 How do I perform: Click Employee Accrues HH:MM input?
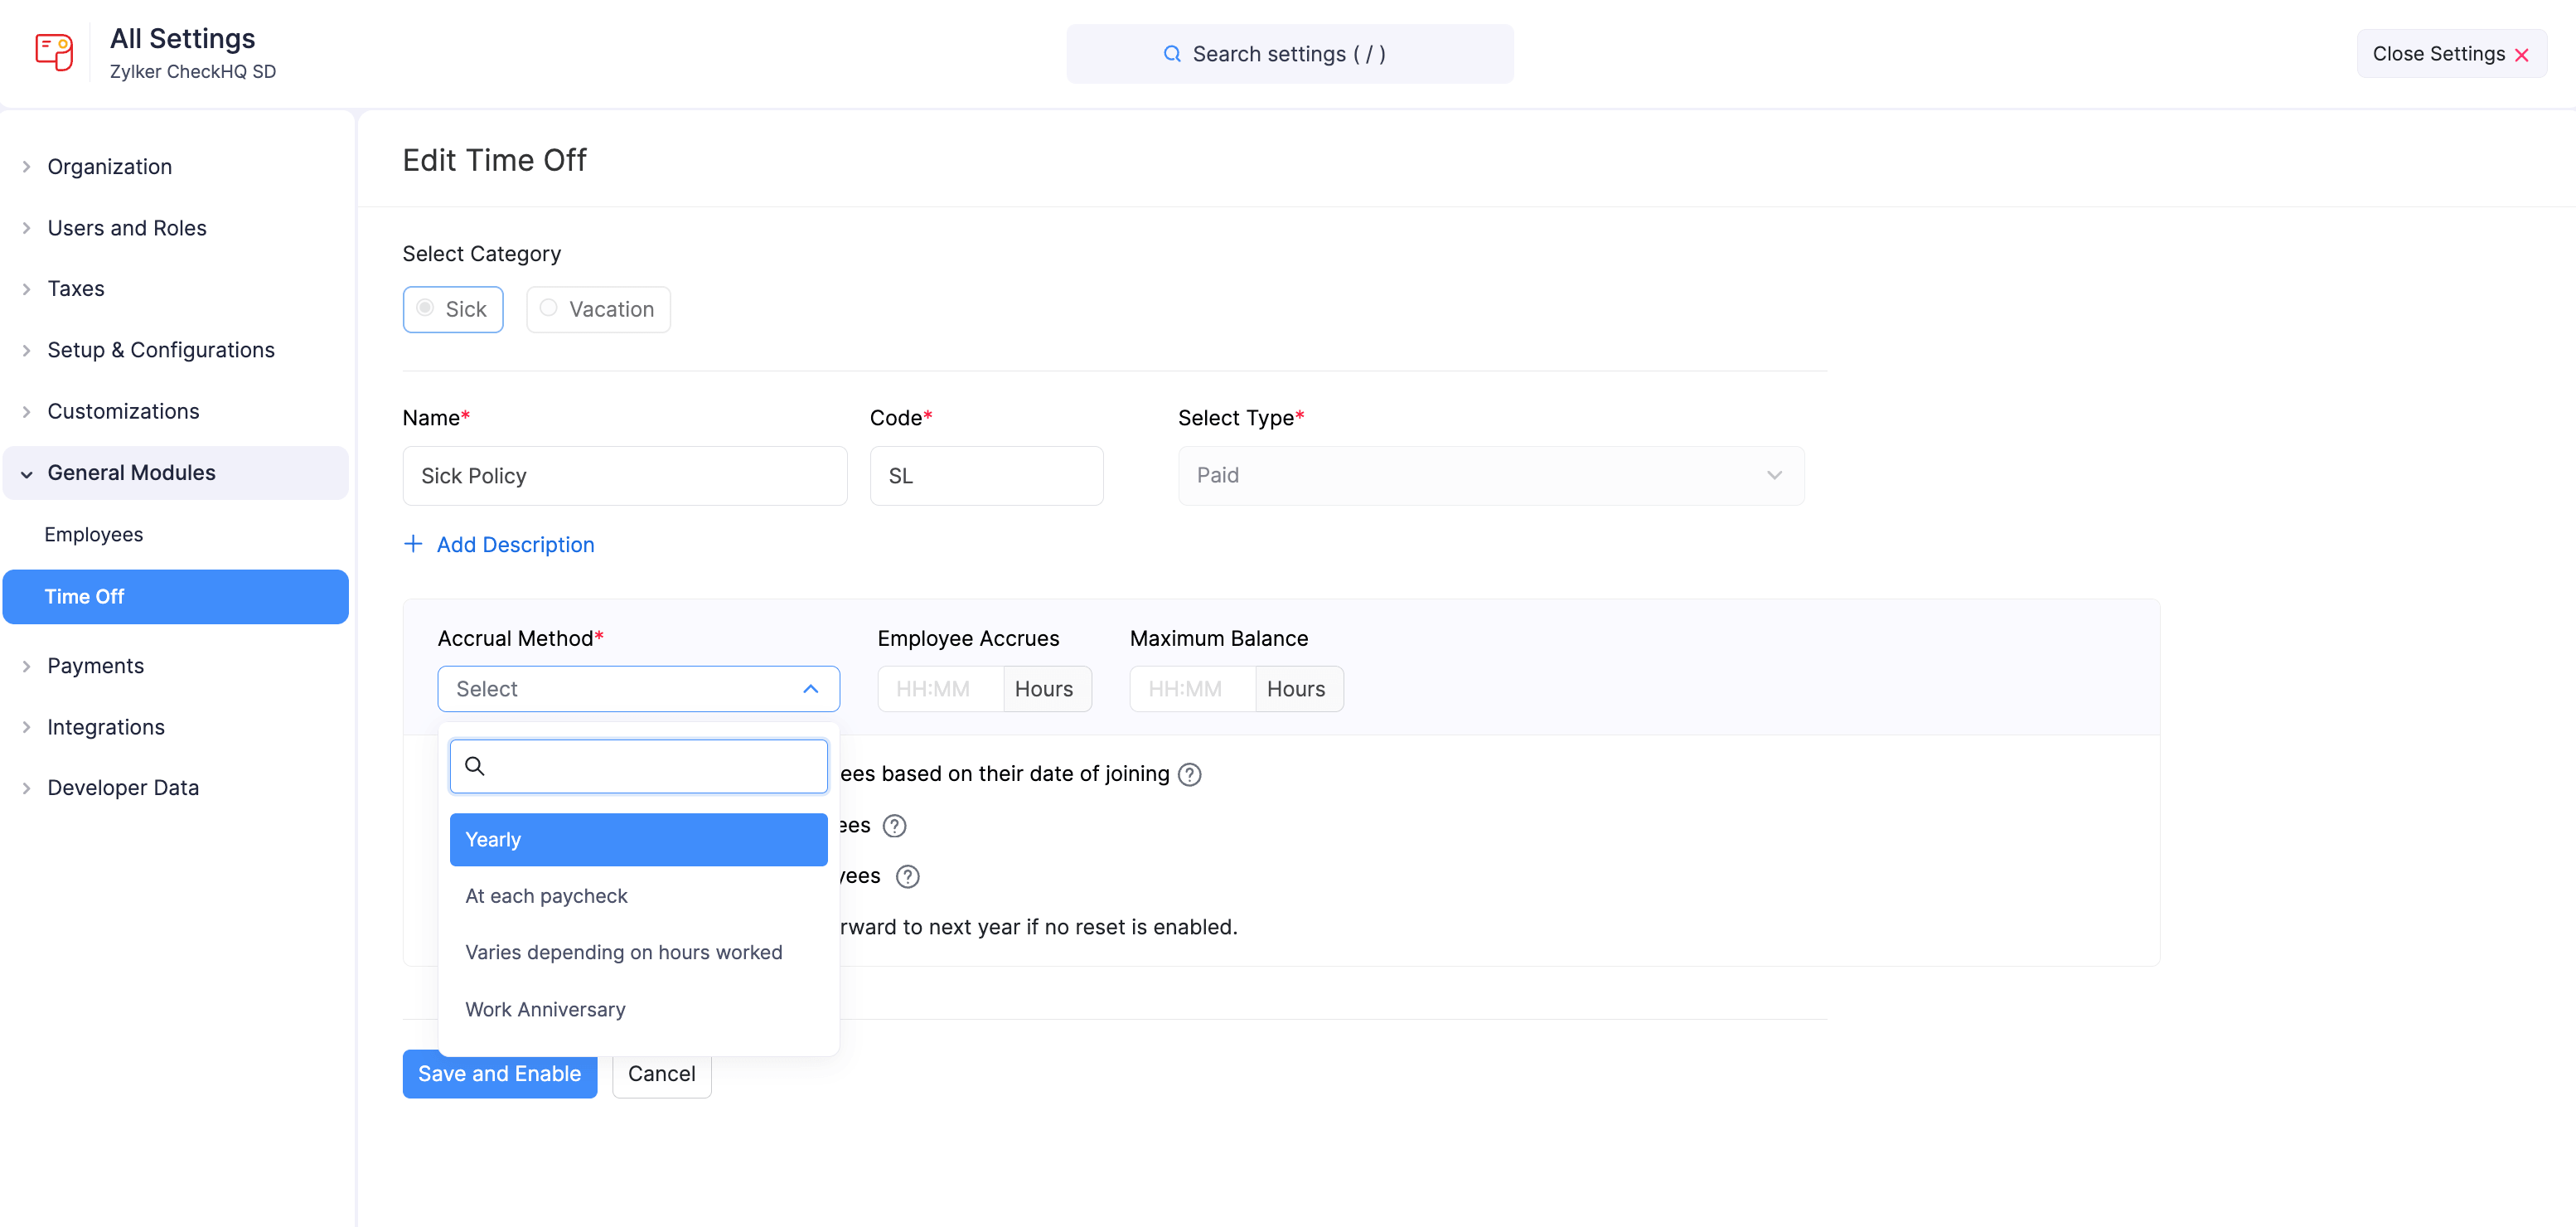(x=940, y=689)
